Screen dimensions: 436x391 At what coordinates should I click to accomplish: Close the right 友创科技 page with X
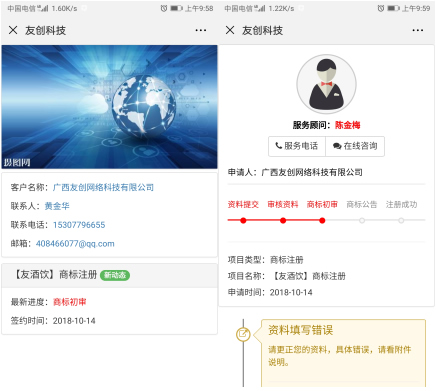230,30
